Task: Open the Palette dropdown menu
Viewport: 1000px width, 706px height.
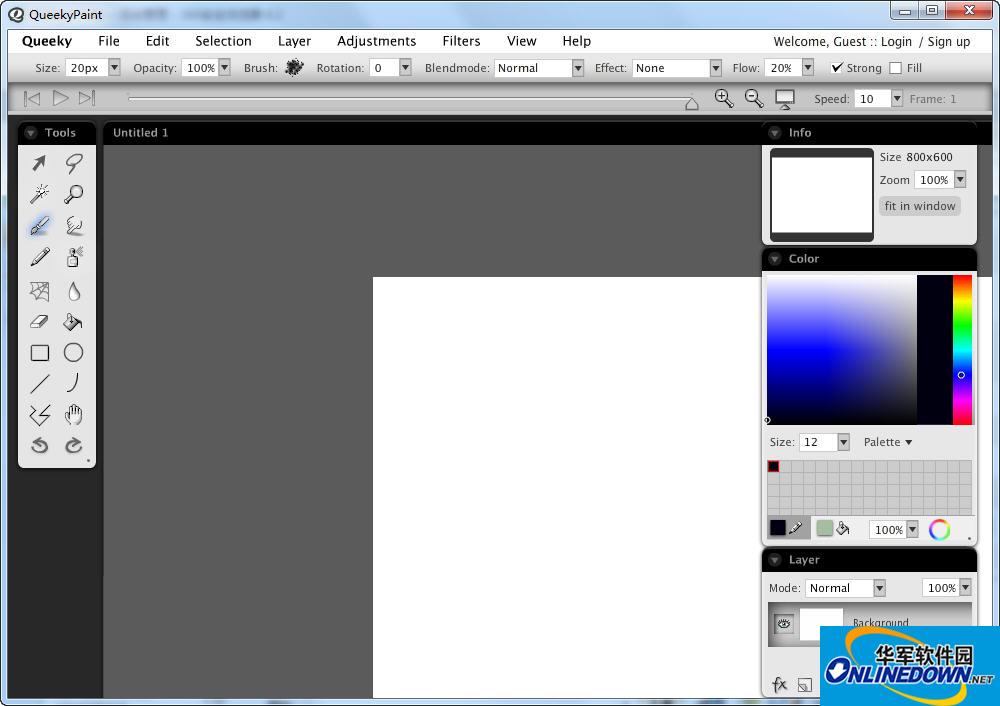Action: (888, 442)
